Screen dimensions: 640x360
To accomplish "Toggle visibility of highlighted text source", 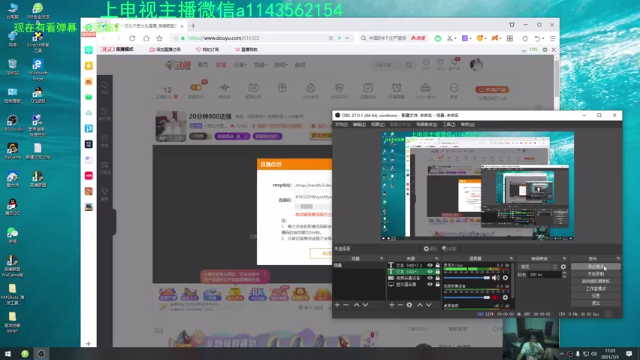I will (x=430, y=271).
